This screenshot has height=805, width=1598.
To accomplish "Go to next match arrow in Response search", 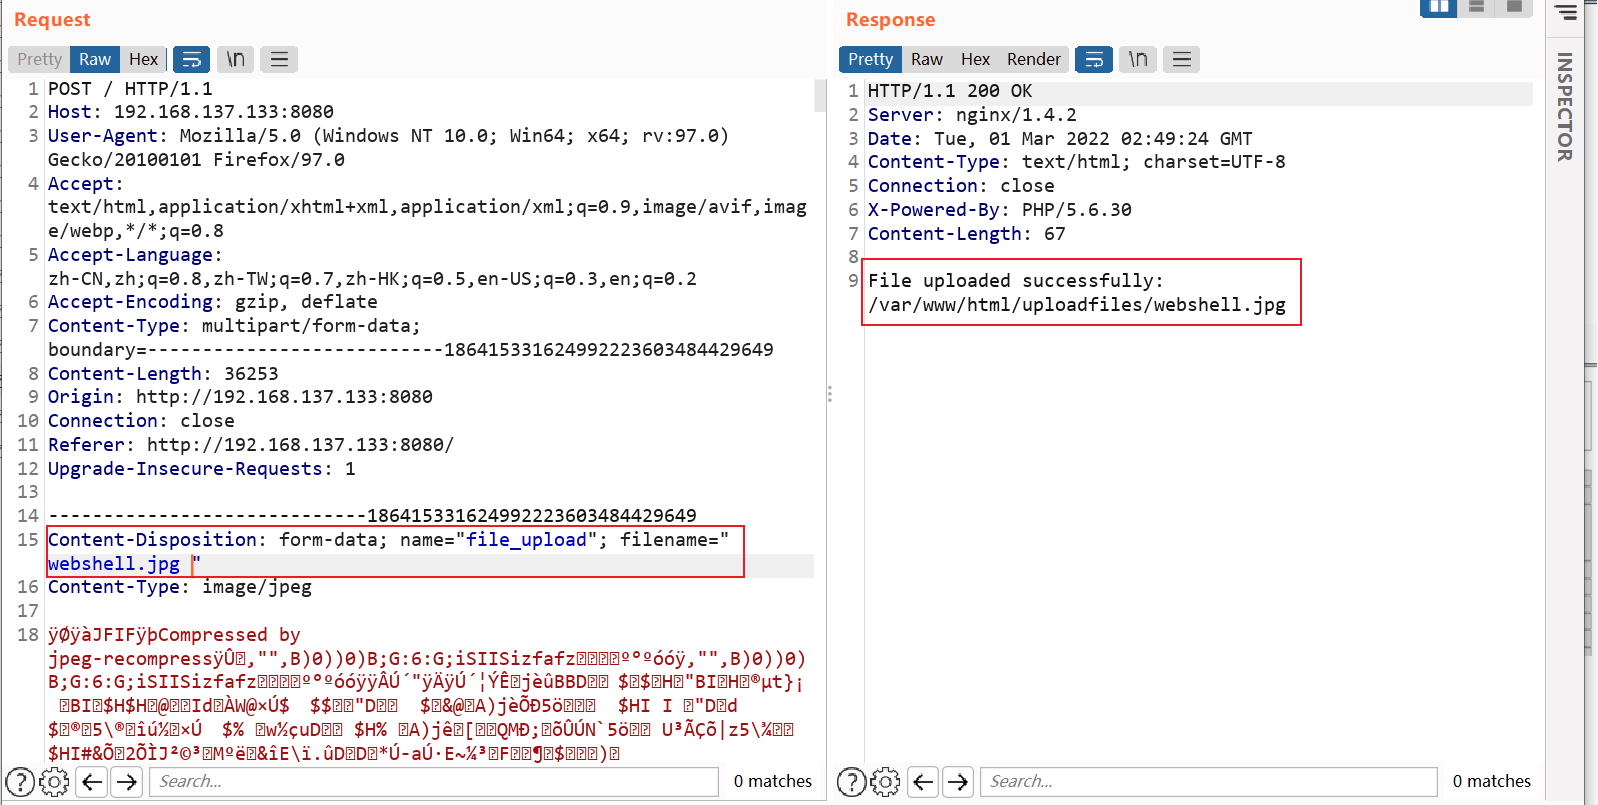I will pos(958,781).
